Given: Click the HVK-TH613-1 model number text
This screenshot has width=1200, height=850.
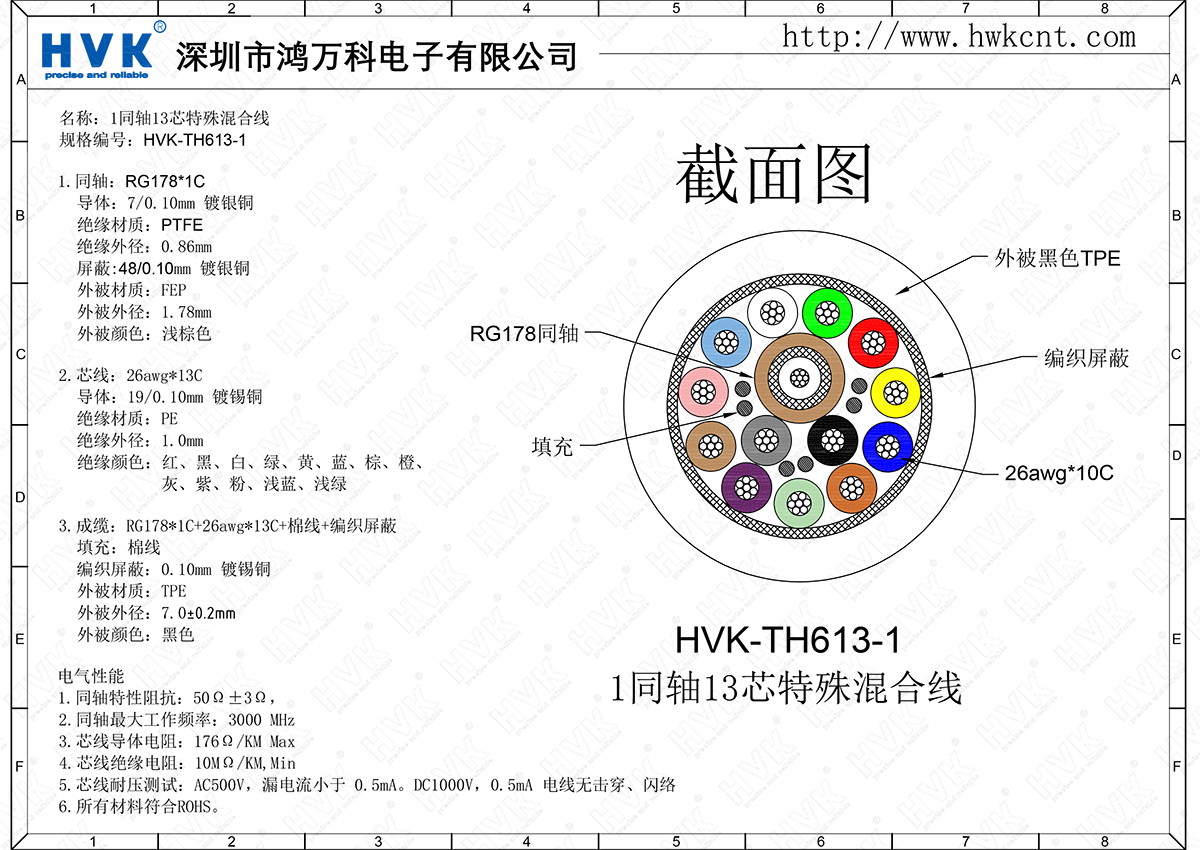Looking at the screenshot, I should point(790,637).
